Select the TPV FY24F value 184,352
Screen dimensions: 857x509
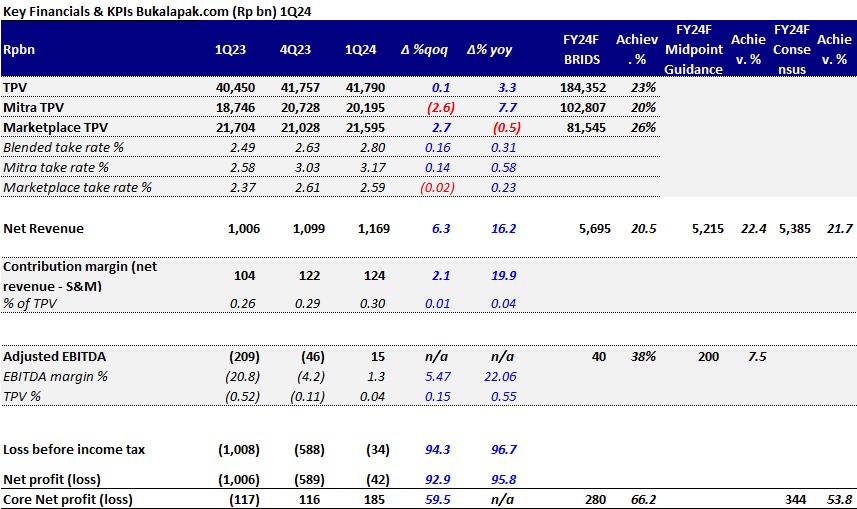[583, 87]
